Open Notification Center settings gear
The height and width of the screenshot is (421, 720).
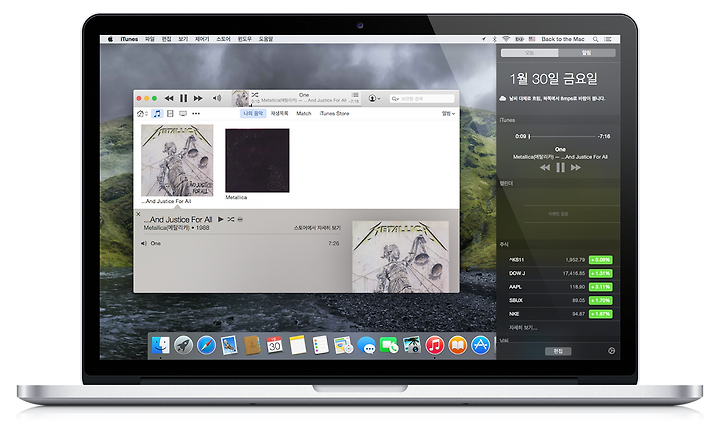tap(611, 351)
